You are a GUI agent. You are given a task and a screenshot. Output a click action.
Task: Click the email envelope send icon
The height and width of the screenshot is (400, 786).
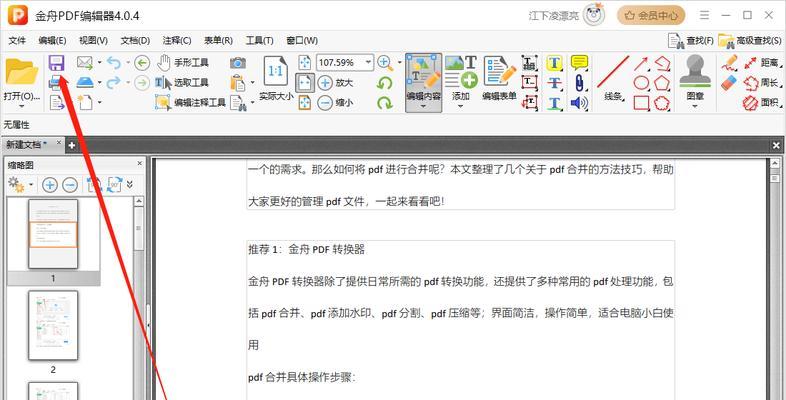(85, 63)
